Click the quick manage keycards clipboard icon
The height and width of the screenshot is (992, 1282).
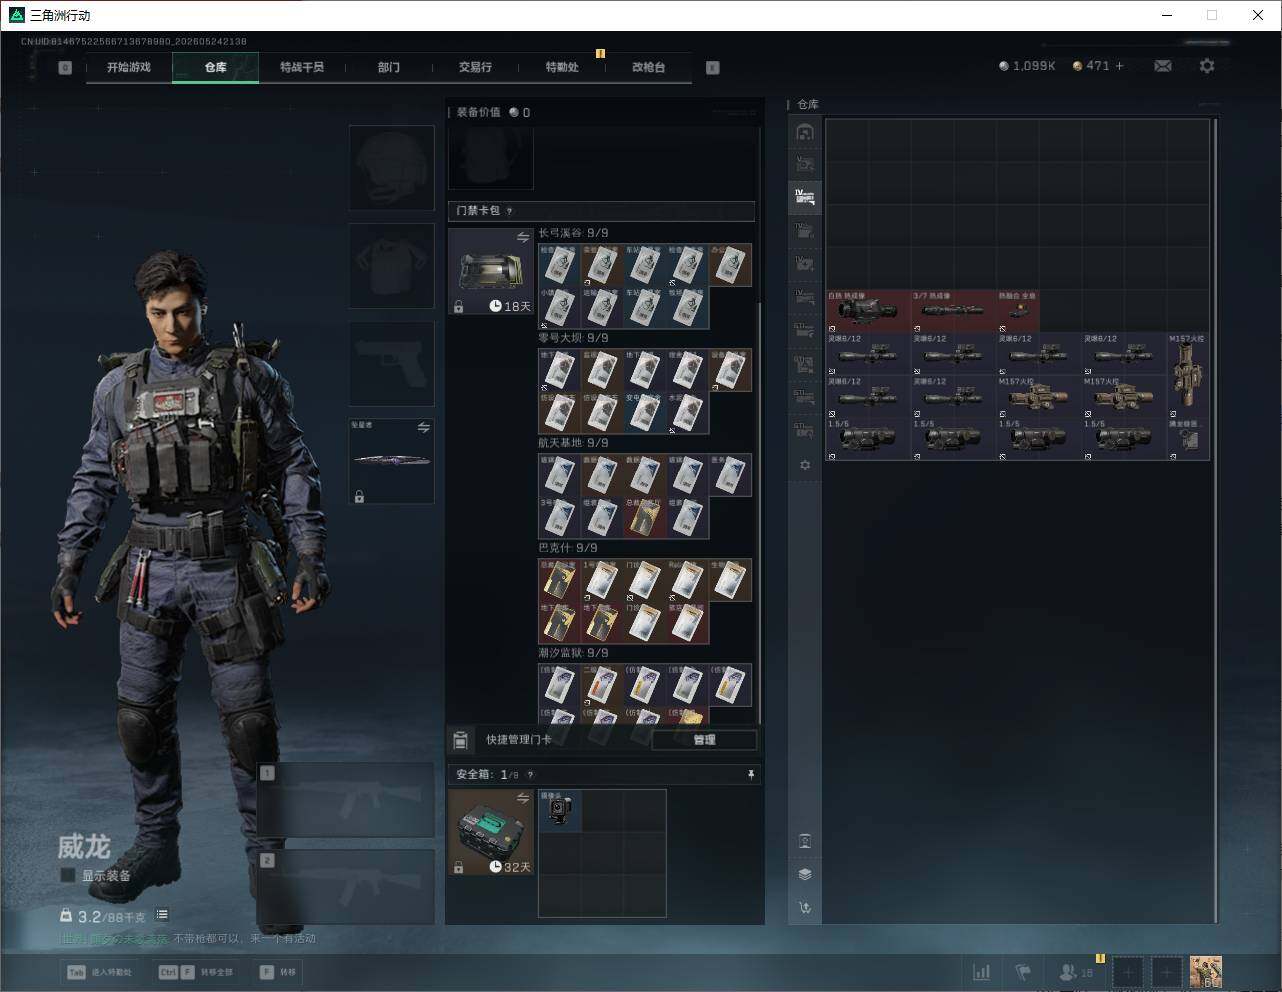tap(460, 740)
